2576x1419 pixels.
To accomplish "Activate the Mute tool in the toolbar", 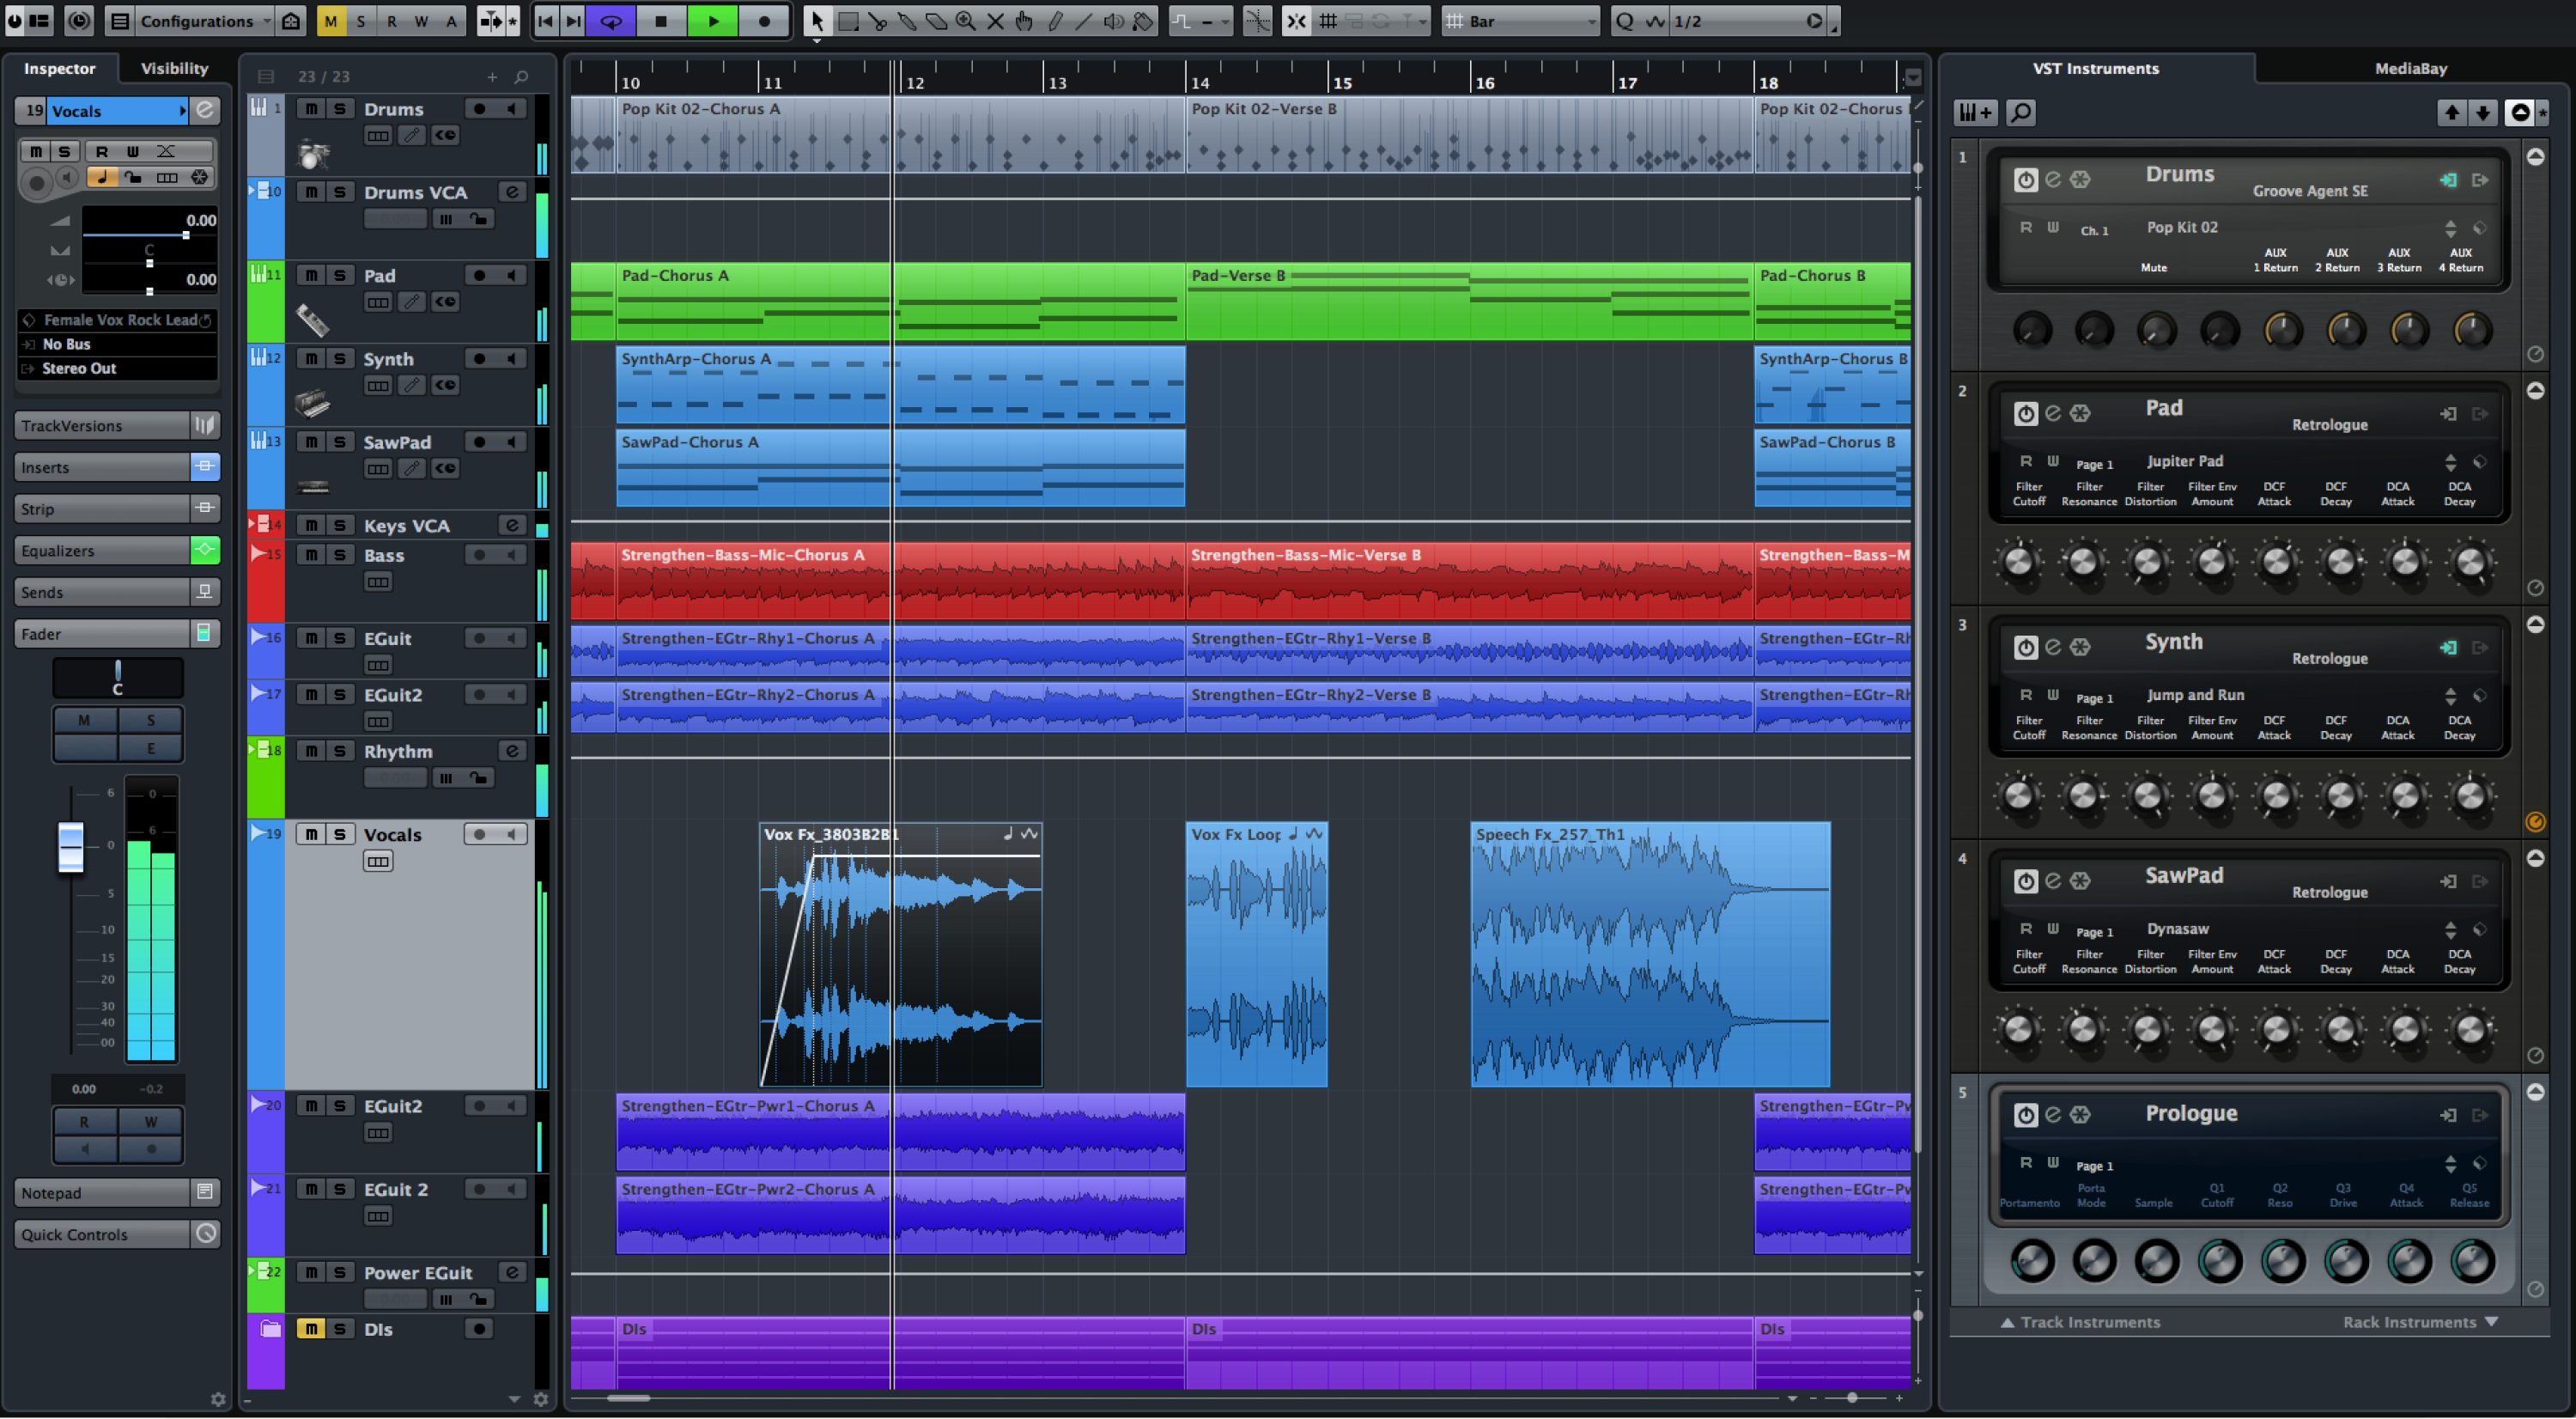I will pyautogui.click(x=996, y=20).
